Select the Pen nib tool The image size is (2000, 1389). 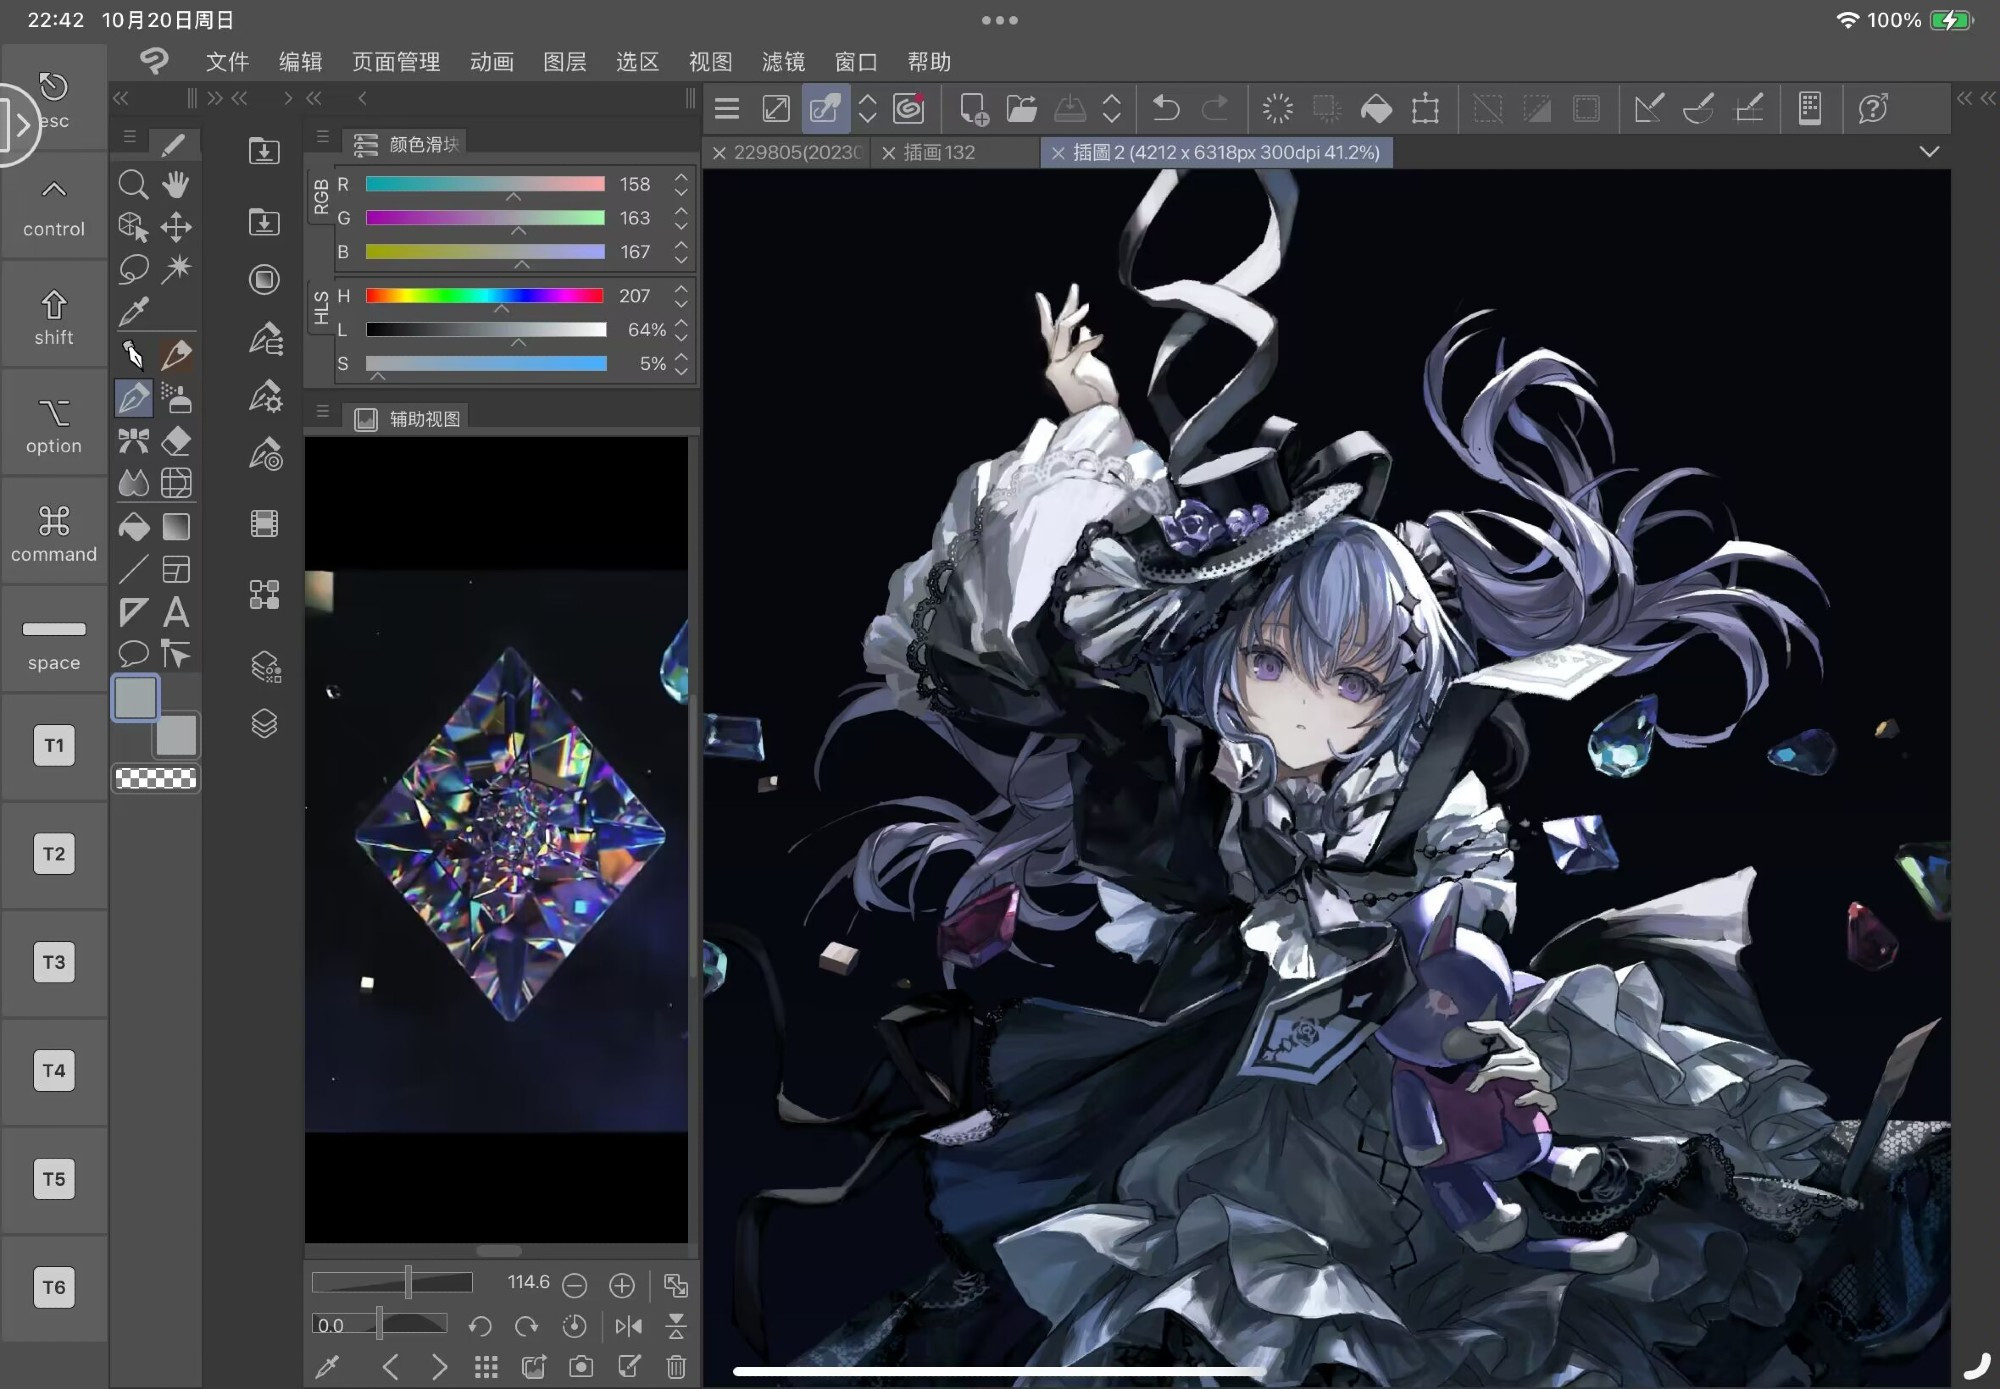pyautogui.click(x=133, y=355)
